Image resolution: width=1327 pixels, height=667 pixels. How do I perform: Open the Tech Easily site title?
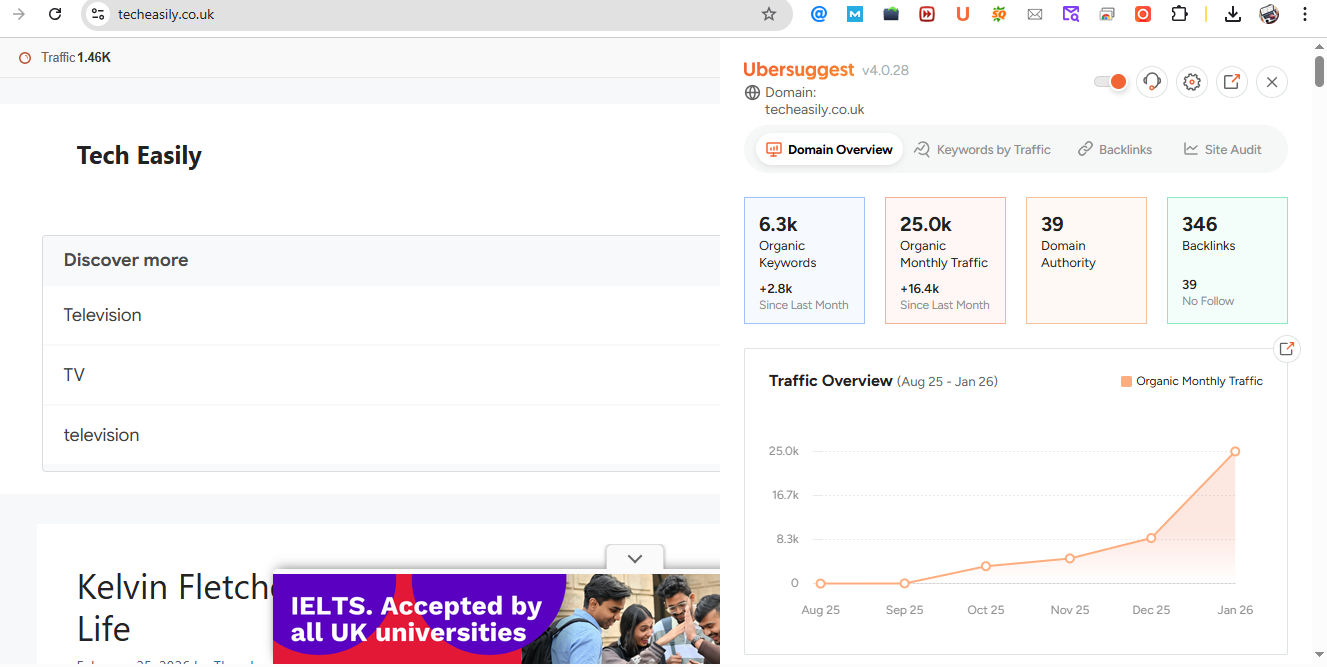139,155
